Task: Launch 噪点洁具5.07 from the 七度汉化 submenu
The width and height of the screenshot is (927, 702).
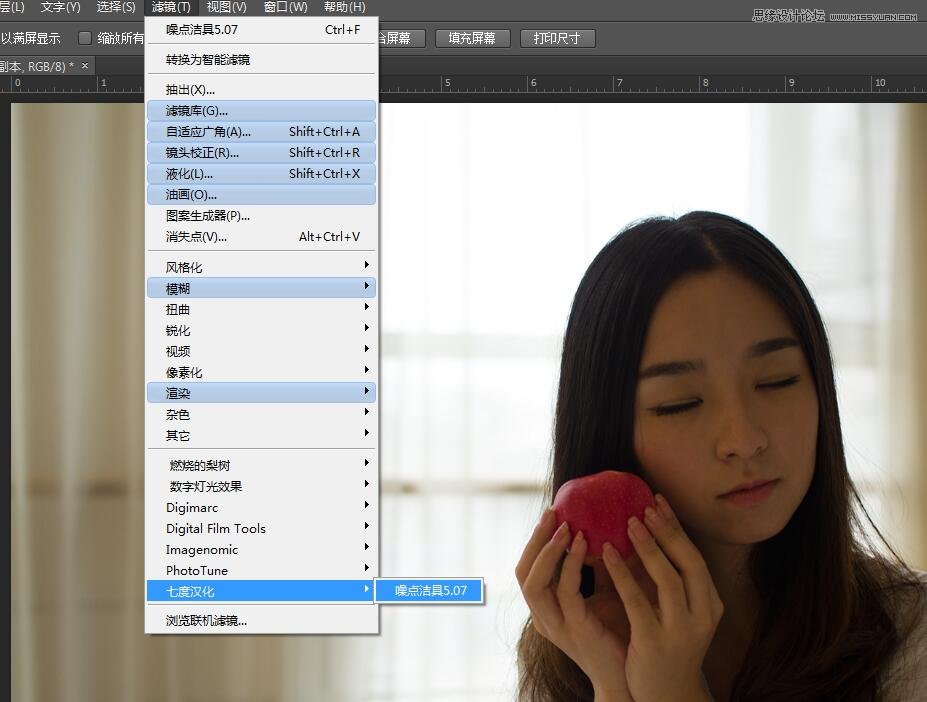Action: (430, 591)
